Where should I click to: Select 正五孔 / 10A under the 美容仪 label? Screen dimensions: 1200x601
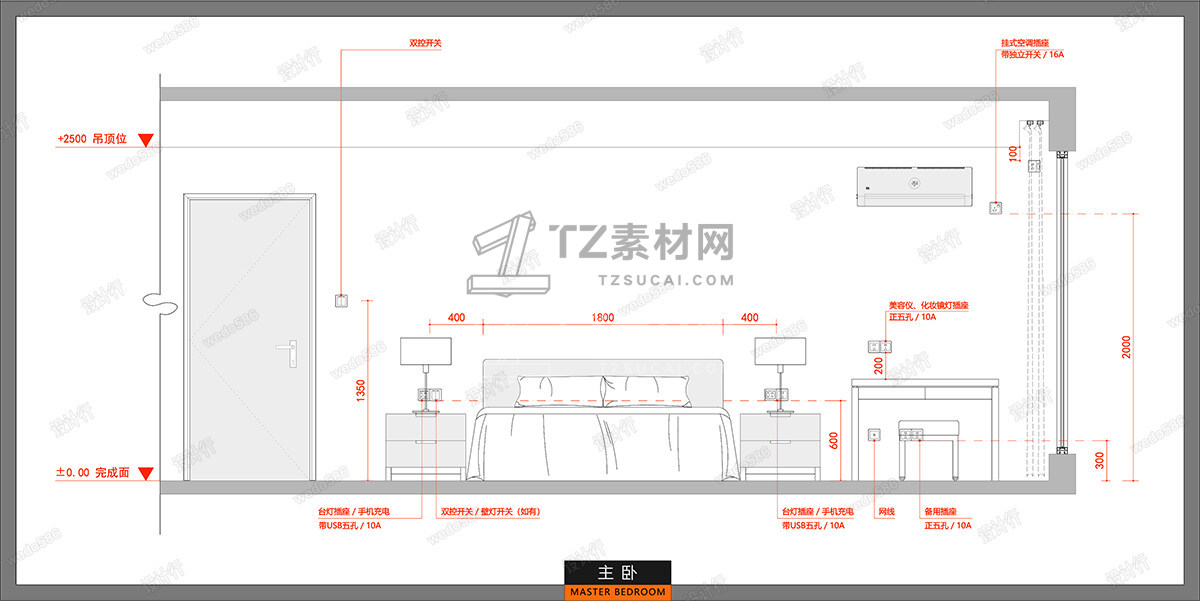click(x=912, y=317)
